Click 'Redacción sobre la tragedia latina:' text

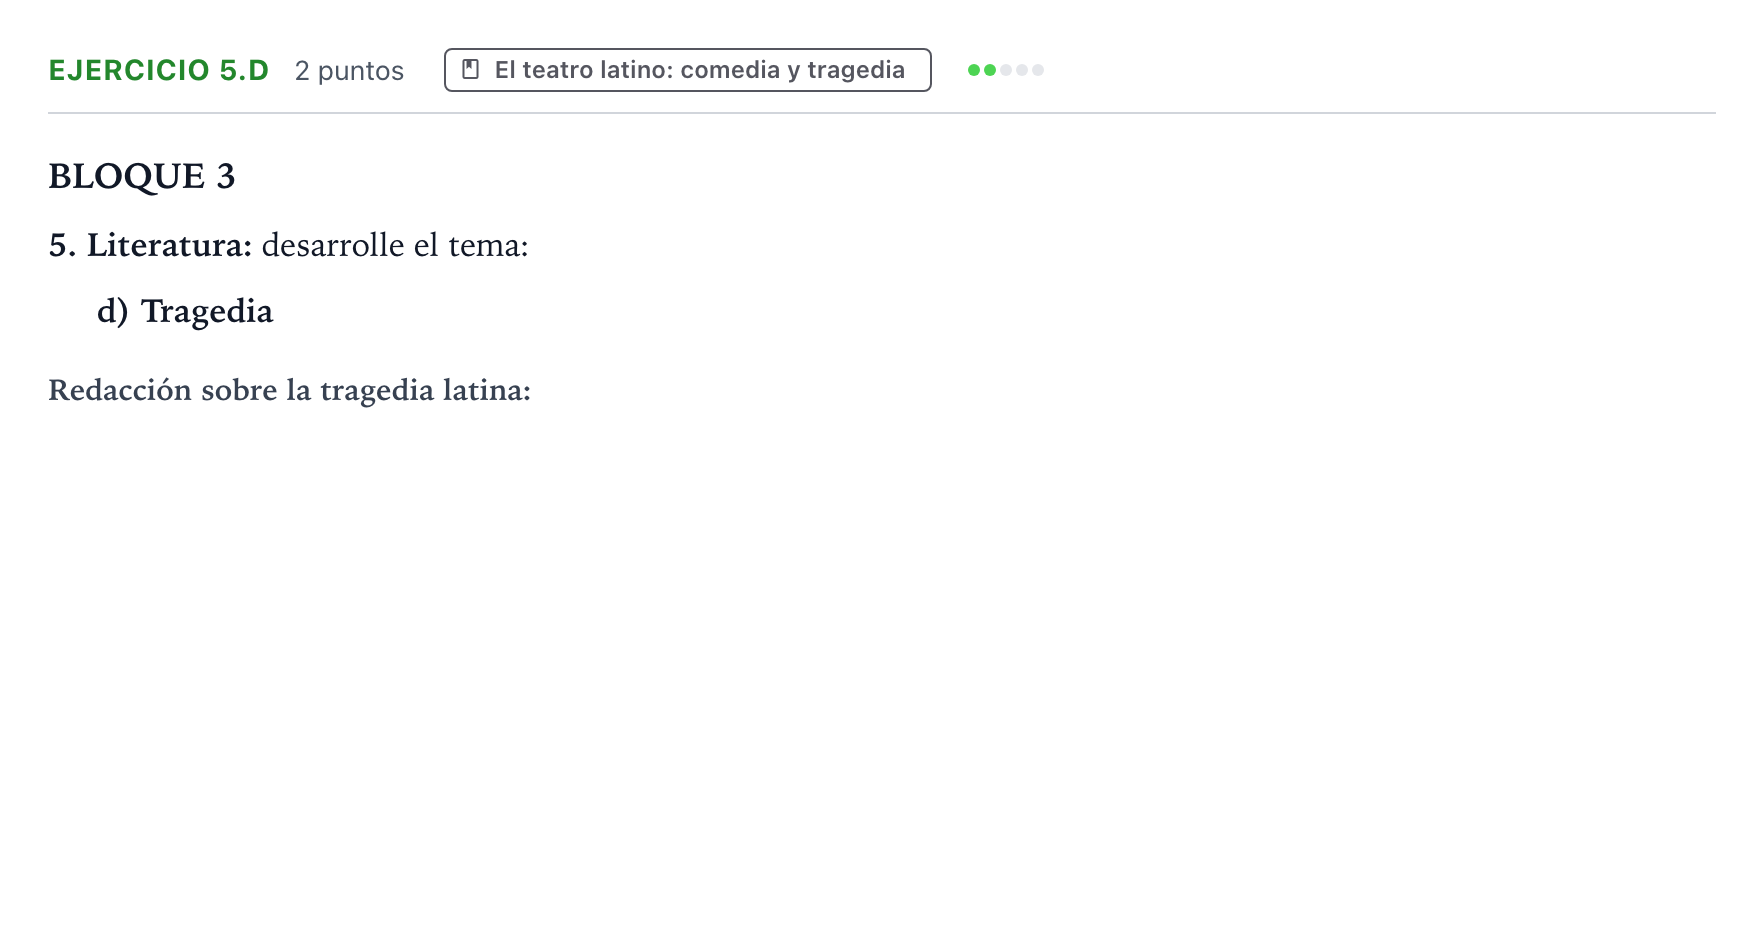290,390
